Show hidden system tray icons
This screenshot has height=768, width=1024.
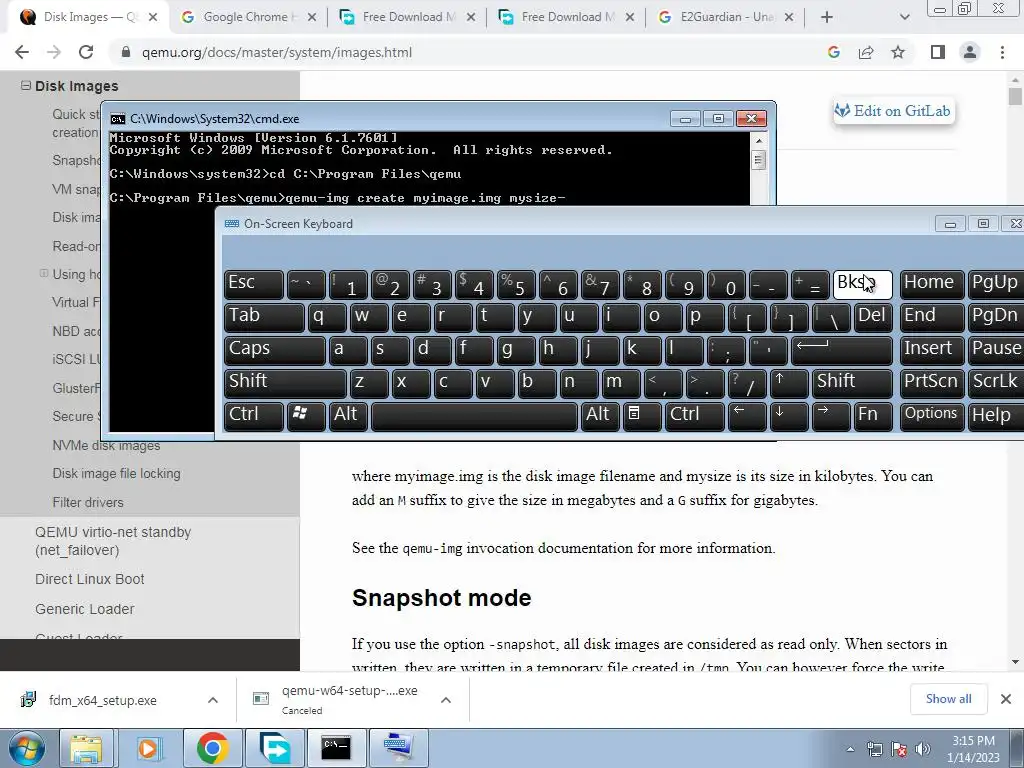click(x=850, y=750)
